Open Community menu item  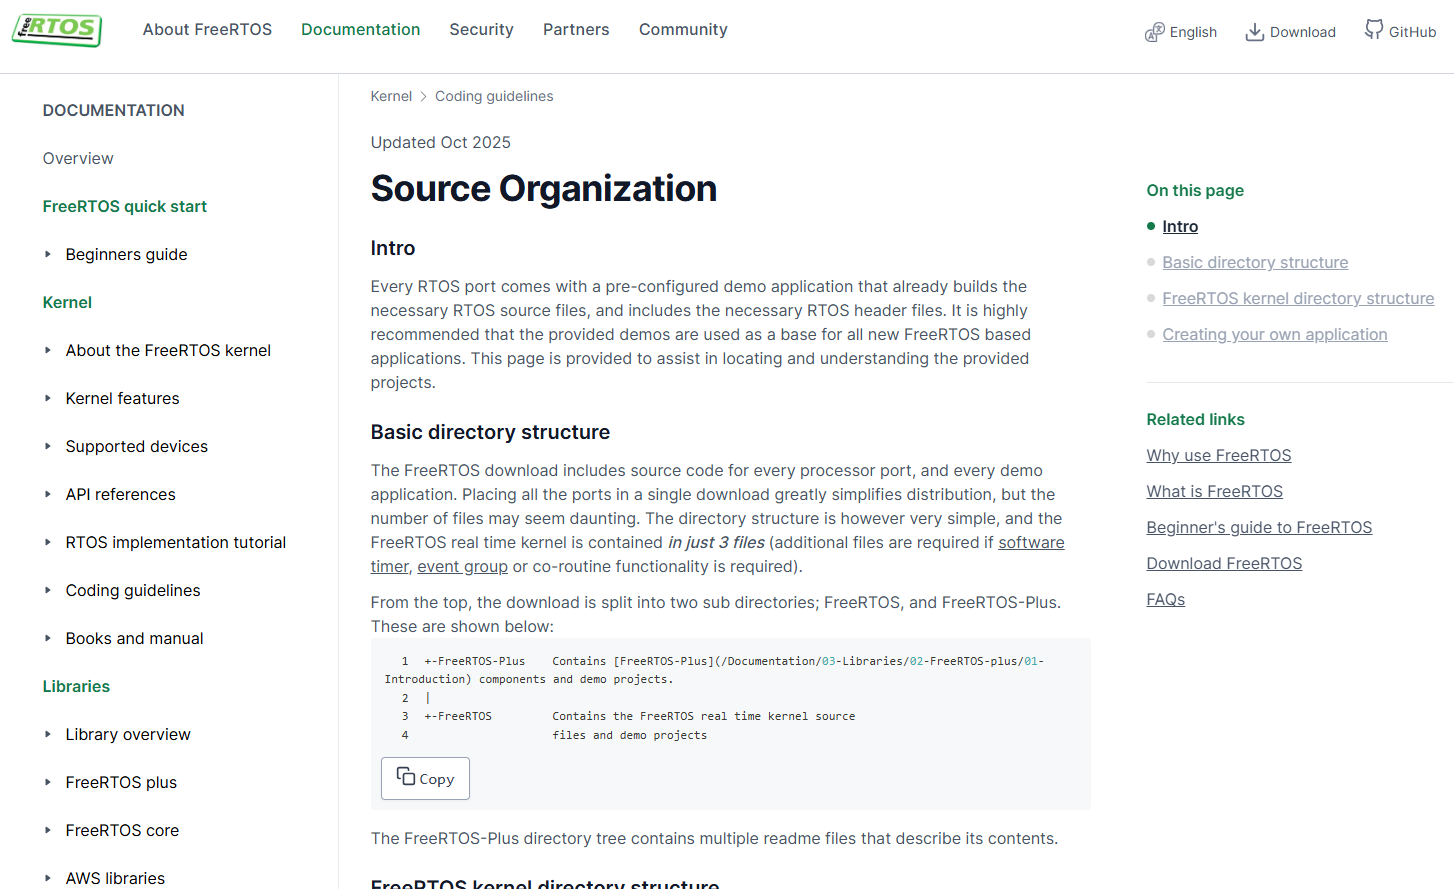point(683,30)
